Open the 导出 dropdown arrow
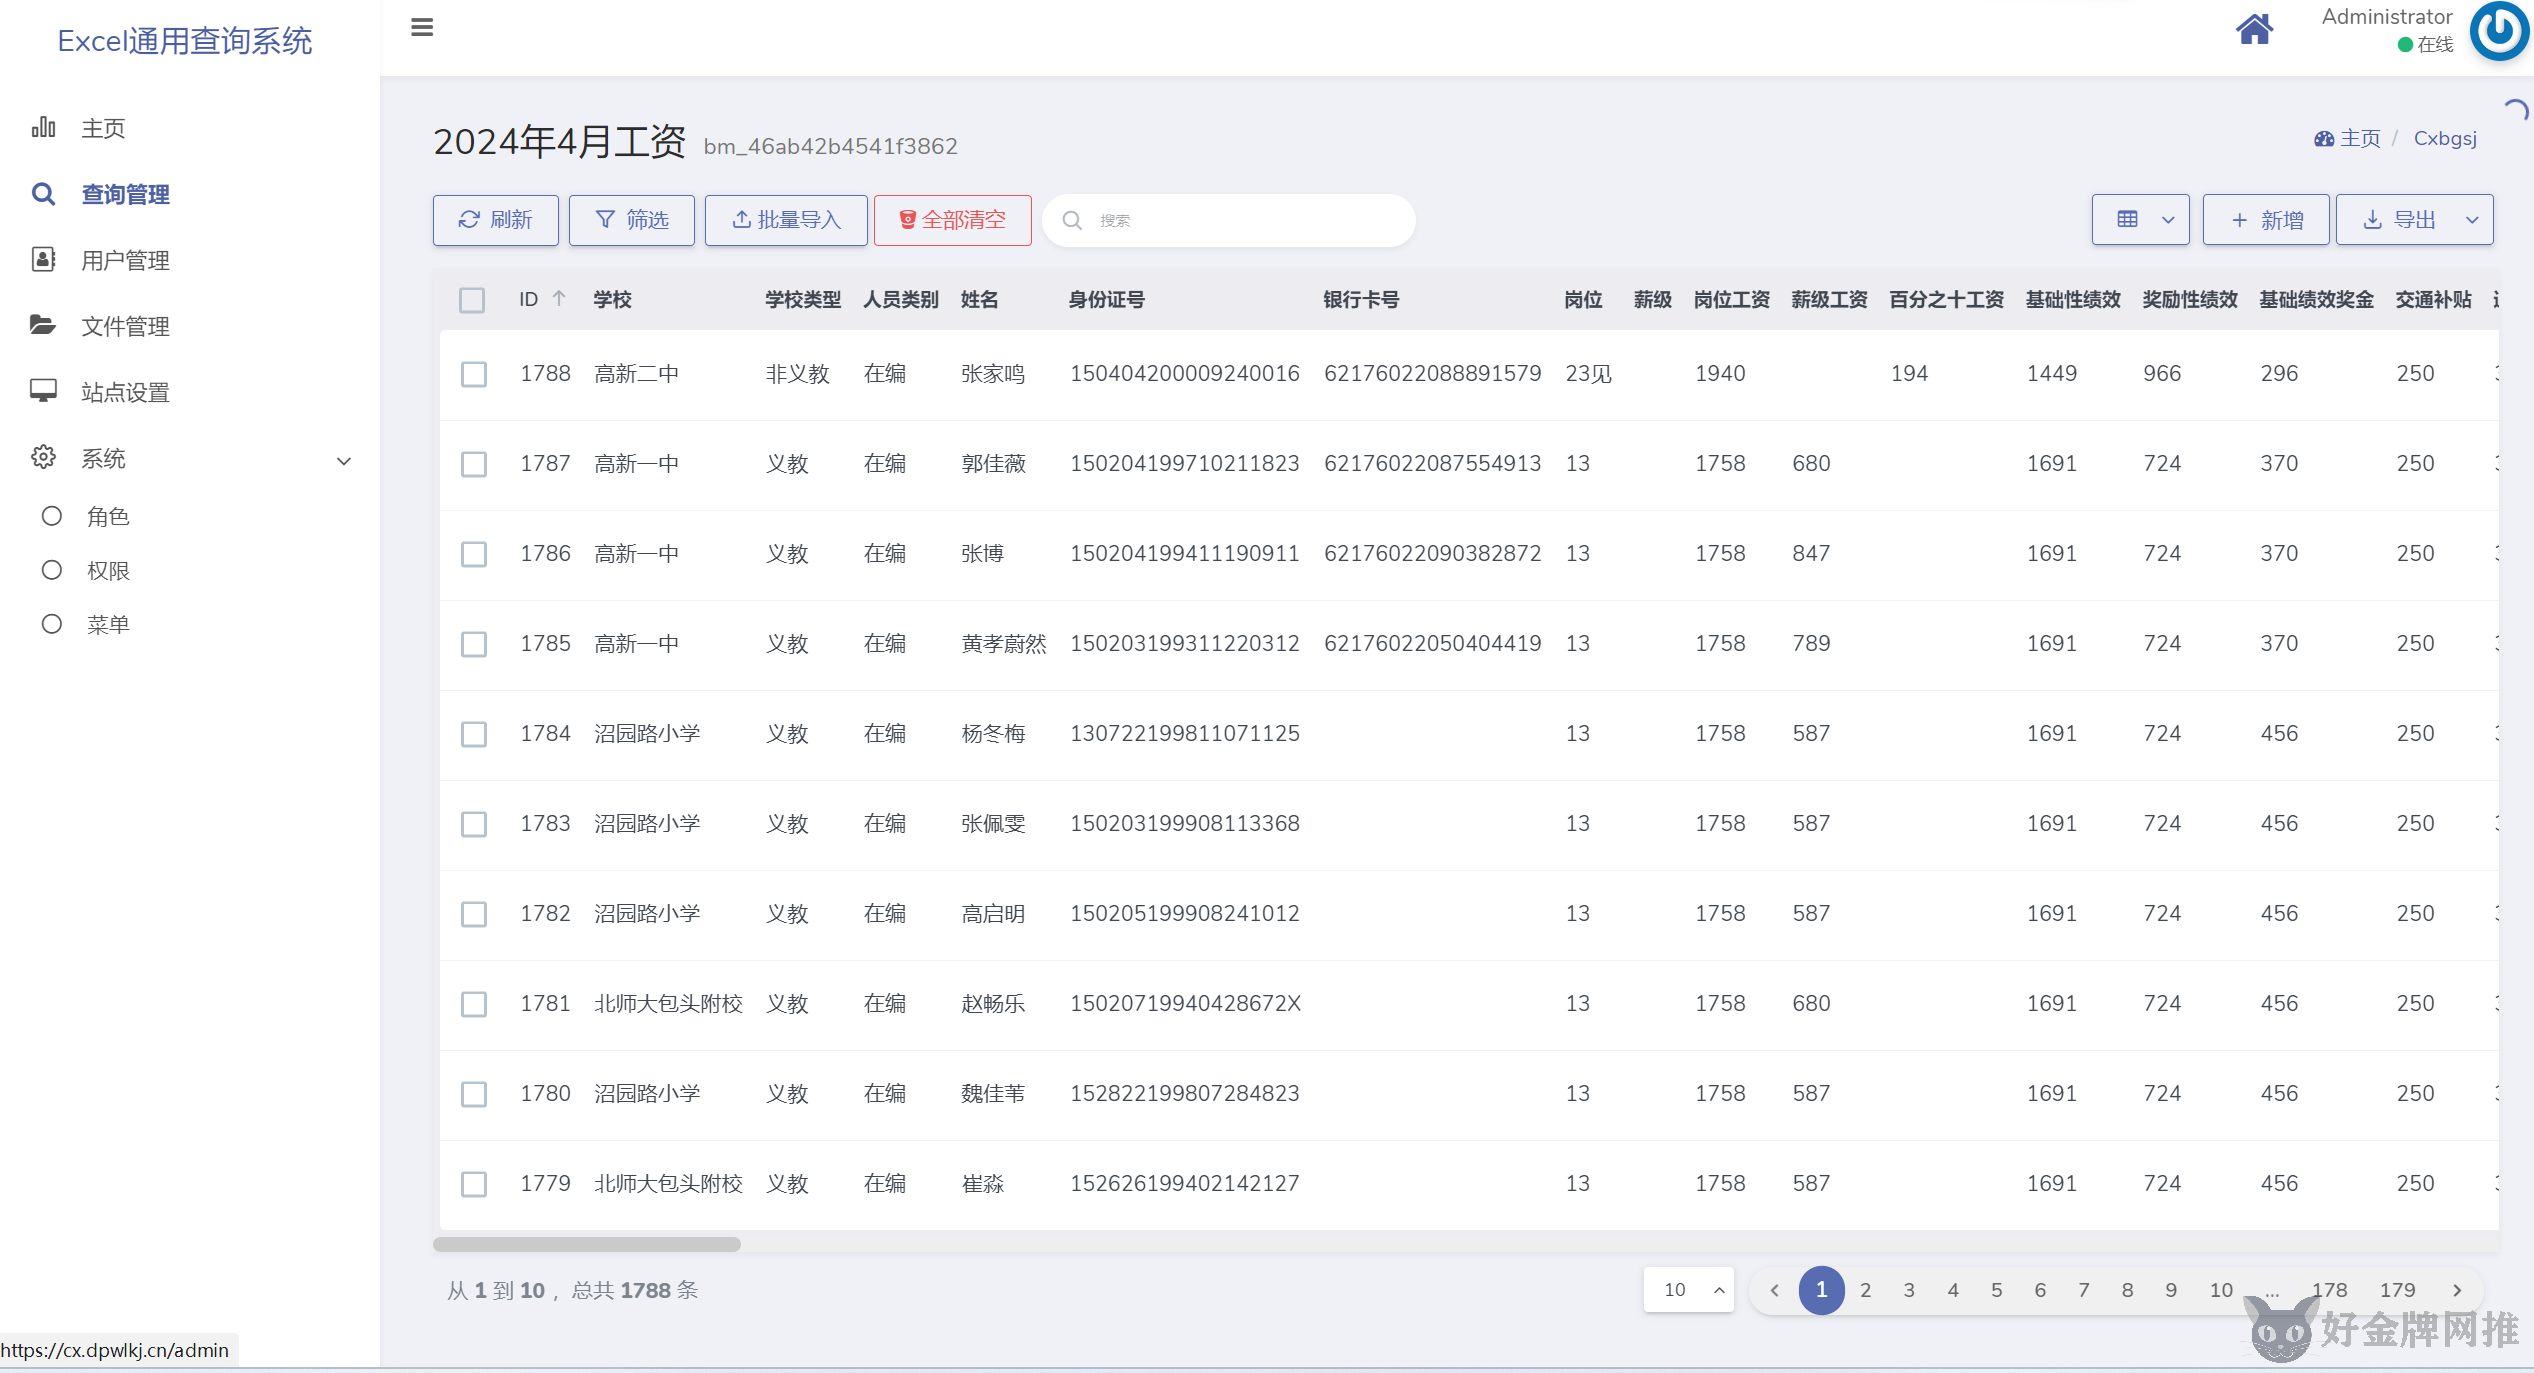2534x1373 pixels. coord(2472,220)
